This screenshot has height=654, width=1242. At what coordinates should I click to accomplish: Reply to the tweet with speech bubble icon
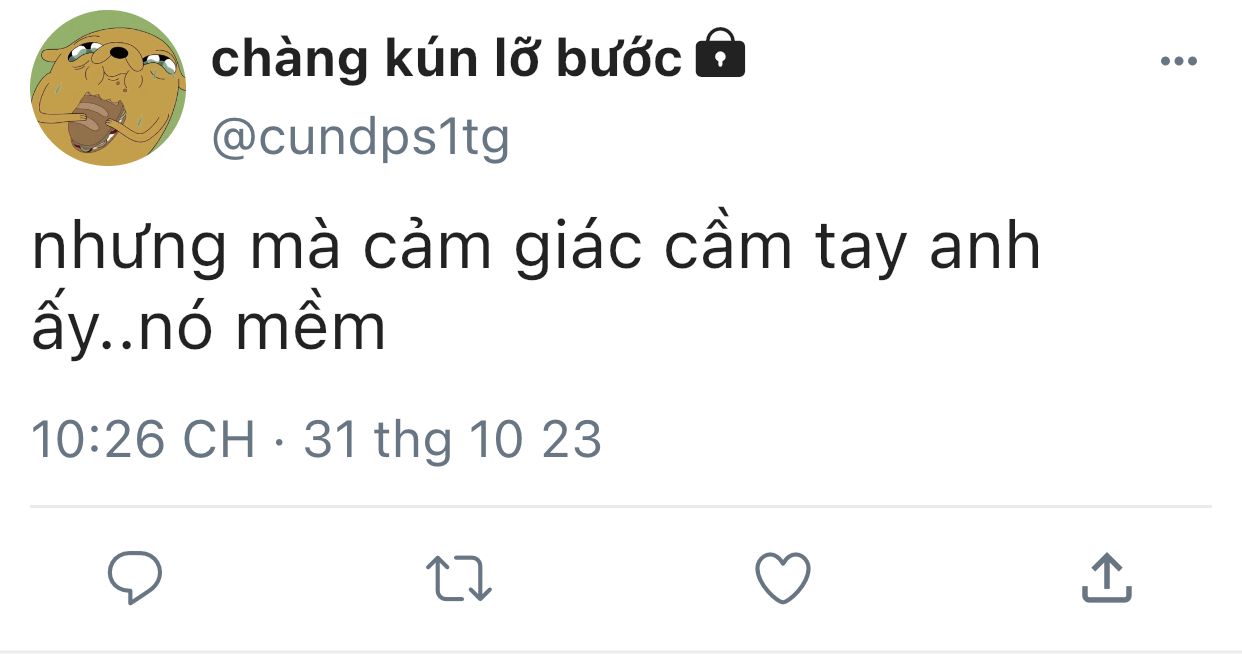tap(135, 579)
